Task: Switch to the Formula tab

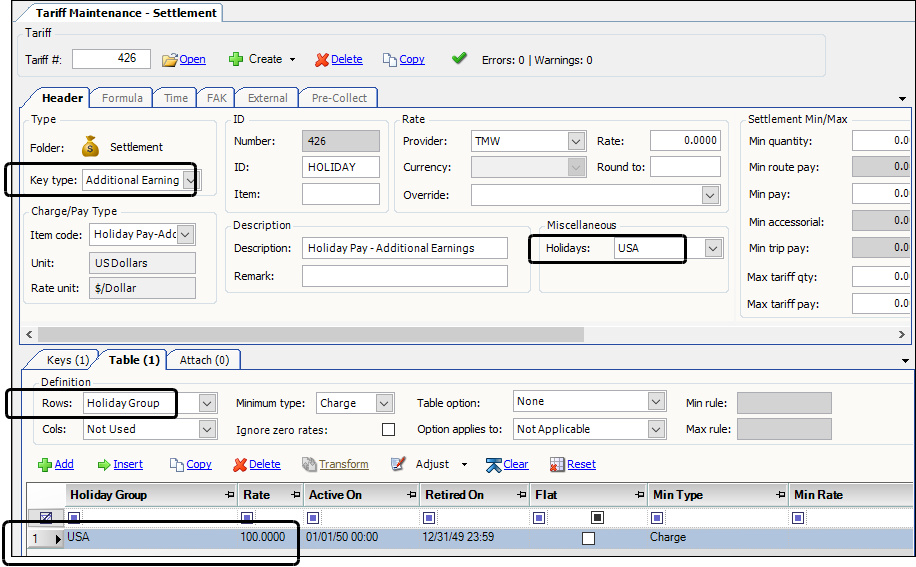Action: [122, 98]
